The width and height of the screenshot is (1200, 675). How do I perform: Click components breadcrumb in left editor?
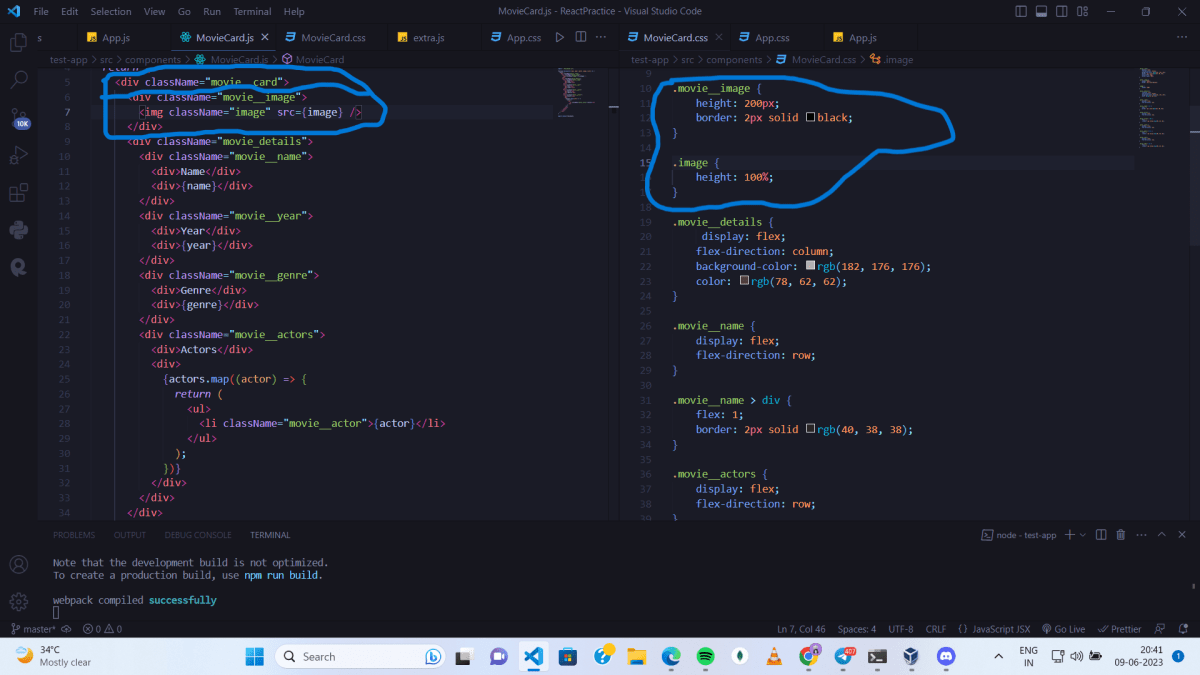pos(153,60)
